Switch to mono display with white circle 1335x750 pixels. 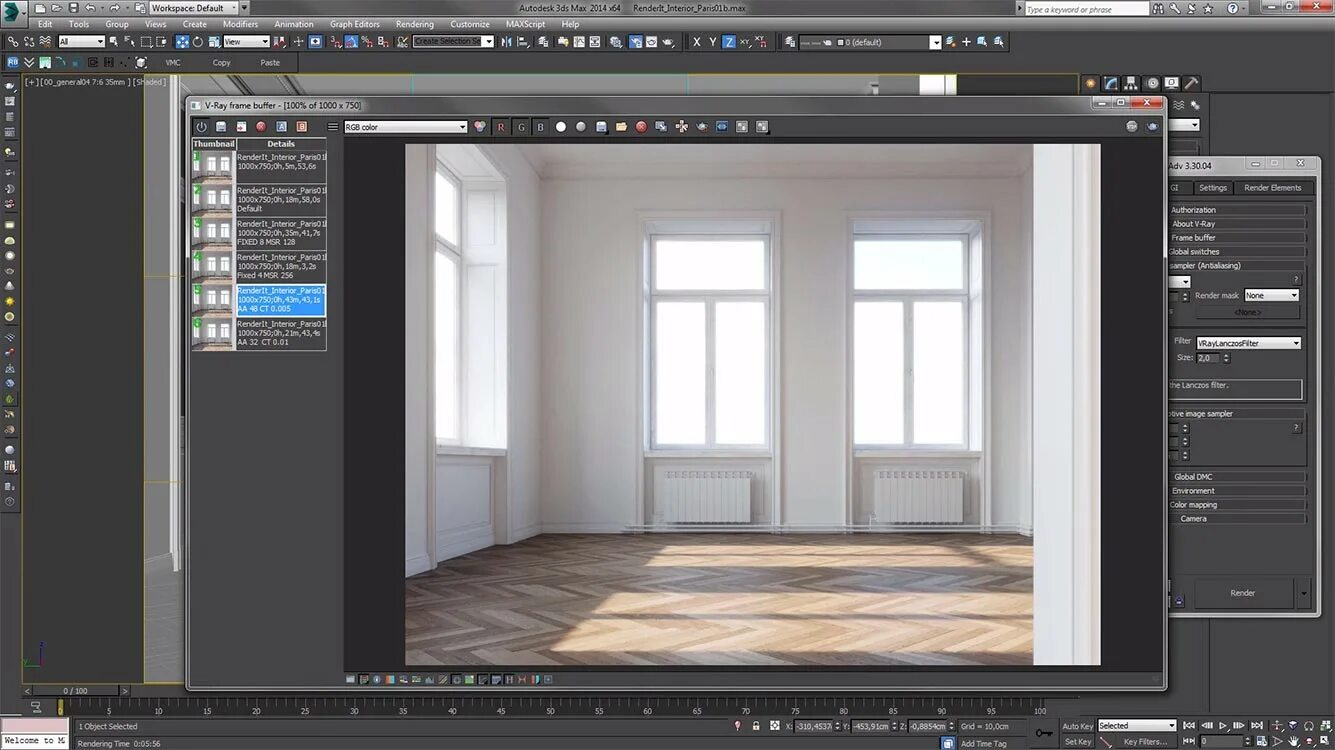pyautogui.click(x=561, y=127)
